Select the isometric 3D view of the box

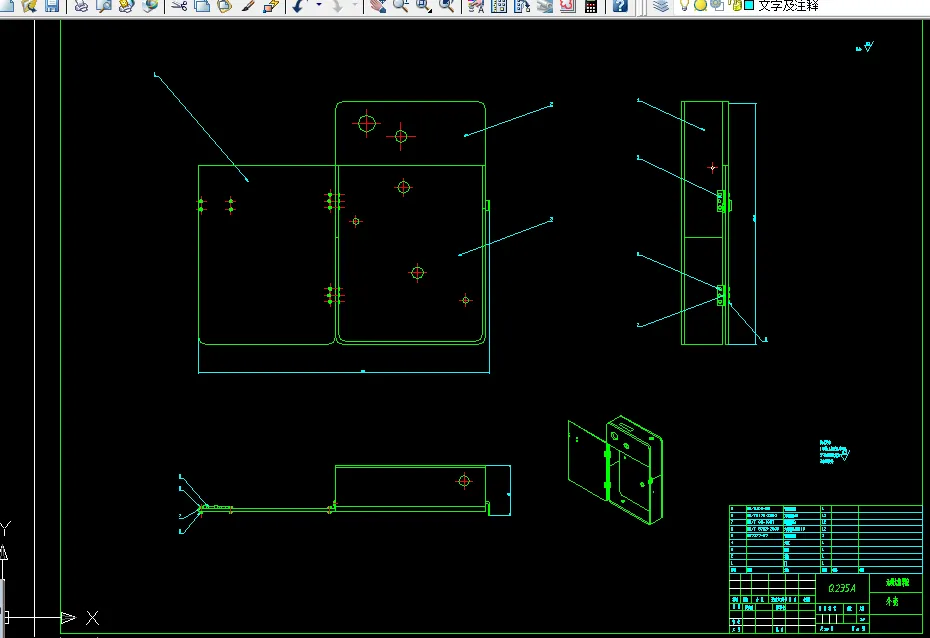click(616, 470)
